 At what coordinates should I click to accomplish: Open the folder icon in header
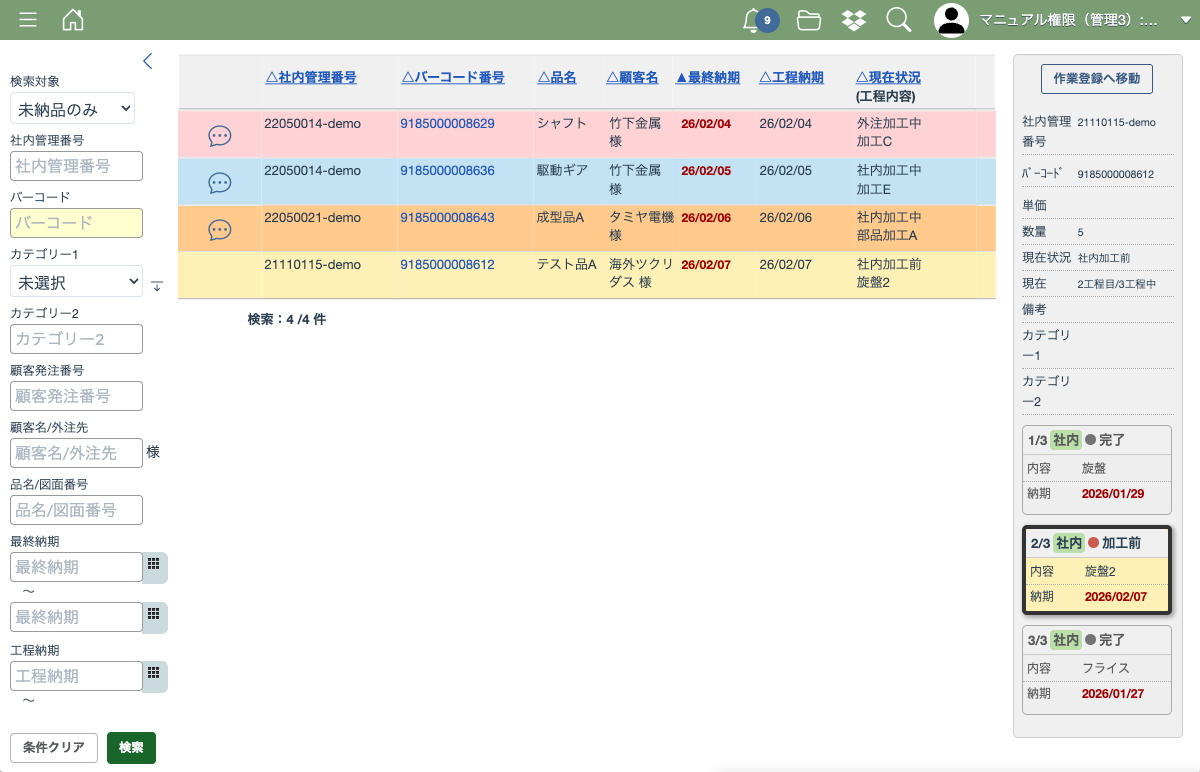coord(809,20)
